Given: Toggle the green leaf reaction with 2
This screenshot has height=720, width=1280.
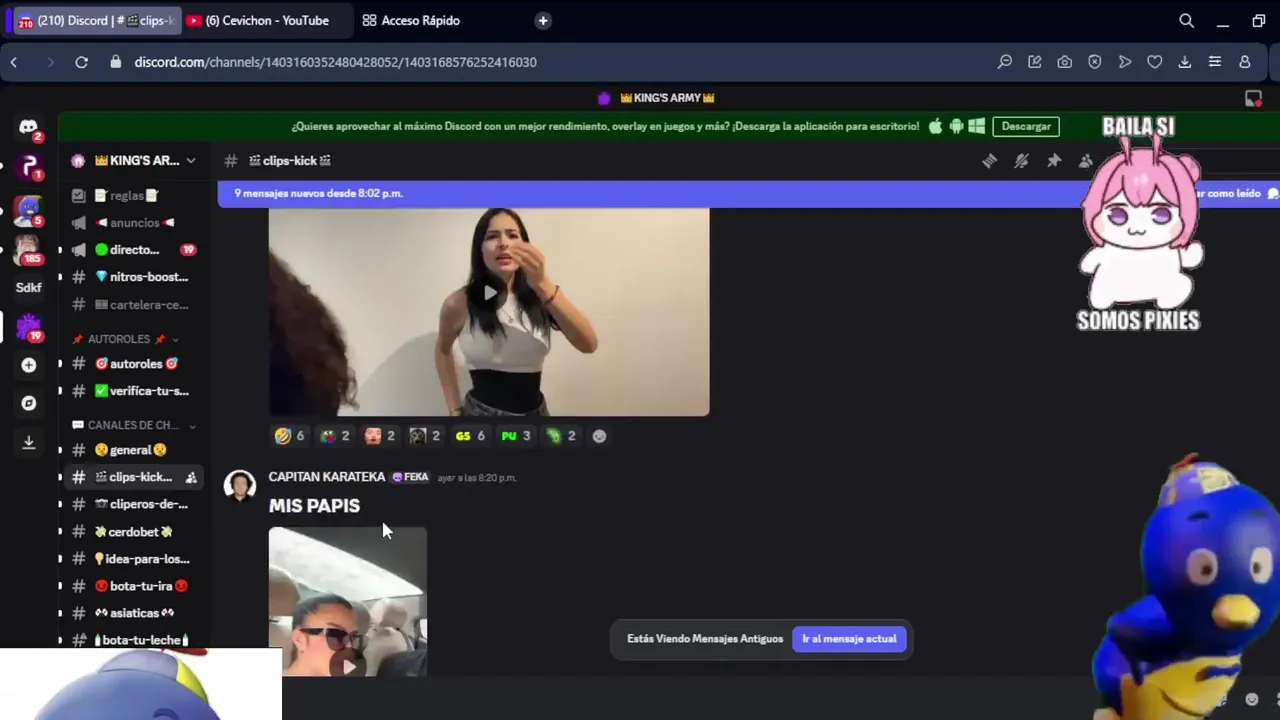Looking at the screenshot, I should [x=561, y=436].
